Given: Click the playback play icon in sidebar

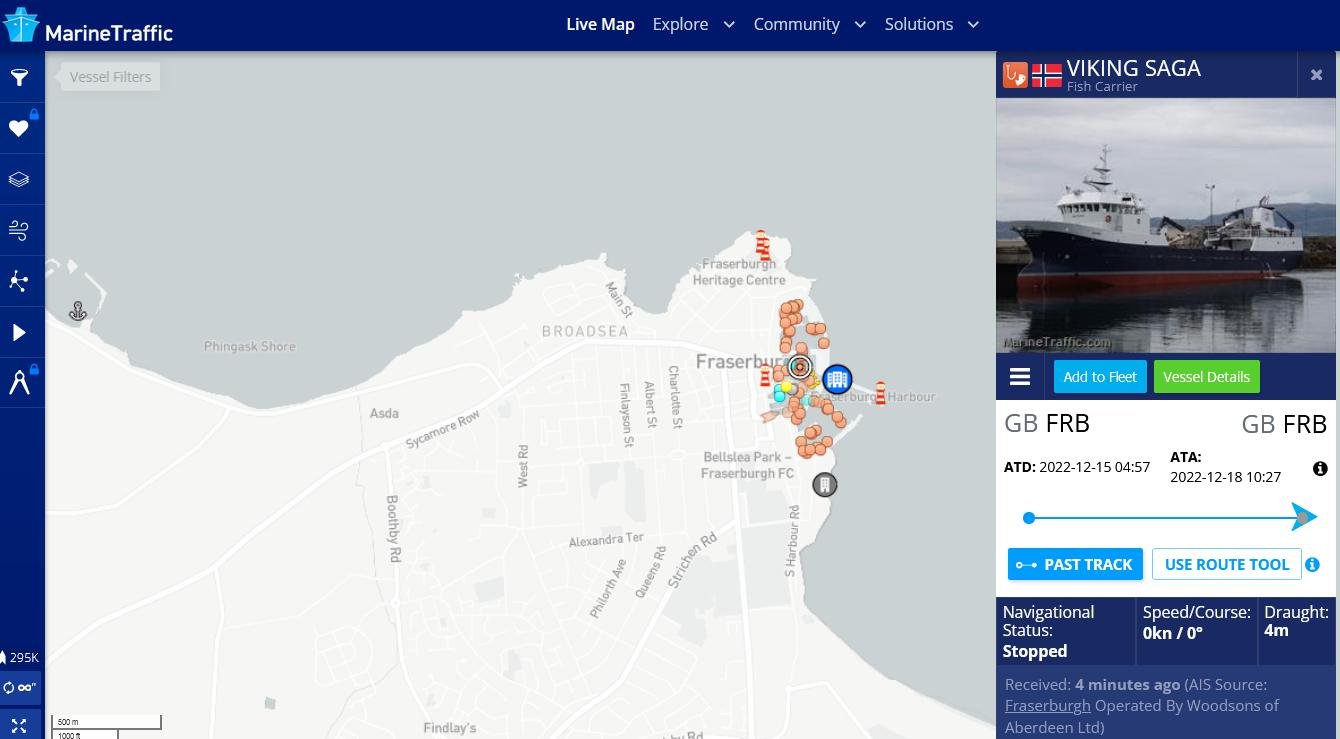Looking at the screenshot, I should coord(19,333).
